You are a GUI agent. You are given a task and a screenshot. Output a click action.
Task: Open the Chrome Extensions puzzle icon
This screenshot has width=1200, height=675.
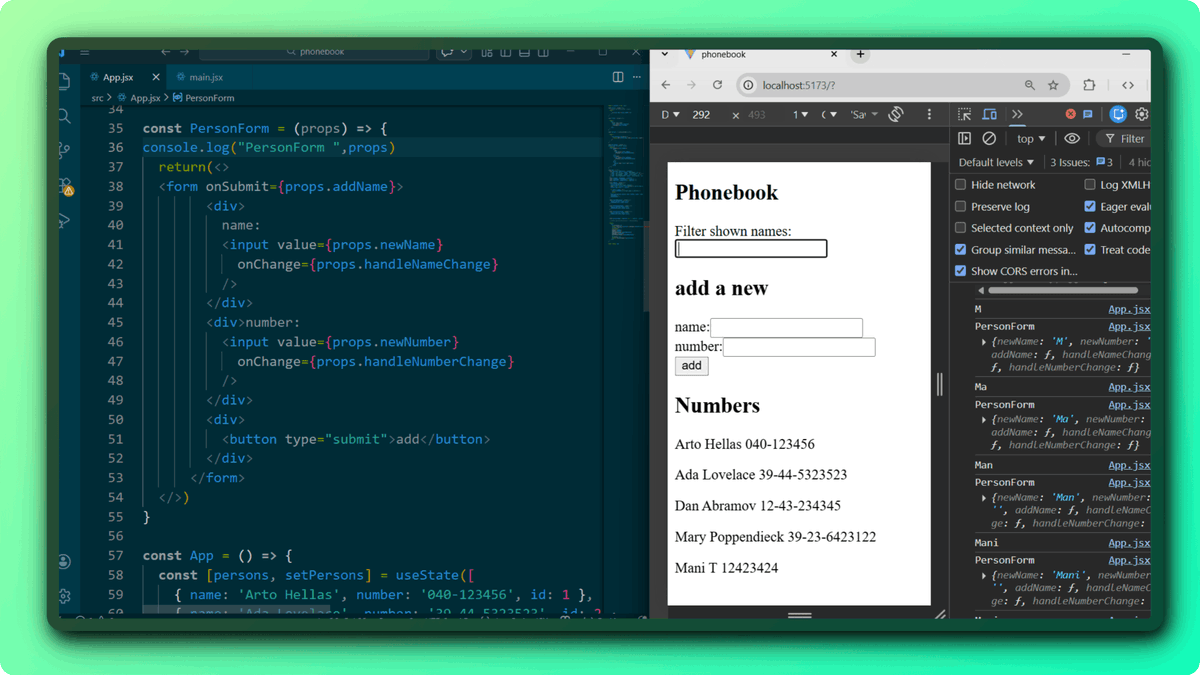point(1089,85)
